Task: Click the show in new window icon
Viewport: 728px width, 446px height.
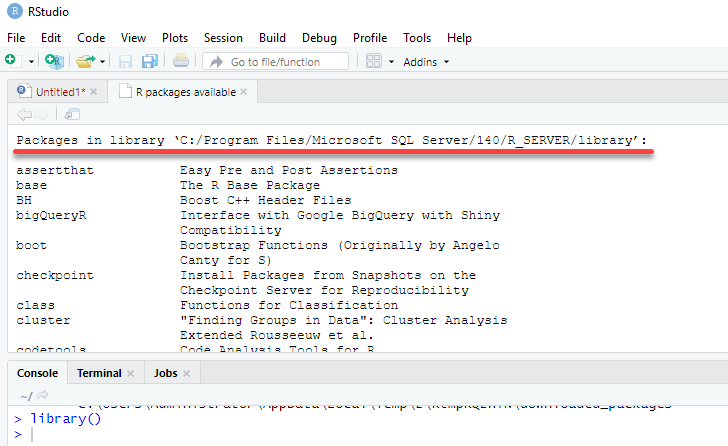Action: pos(72,114)
